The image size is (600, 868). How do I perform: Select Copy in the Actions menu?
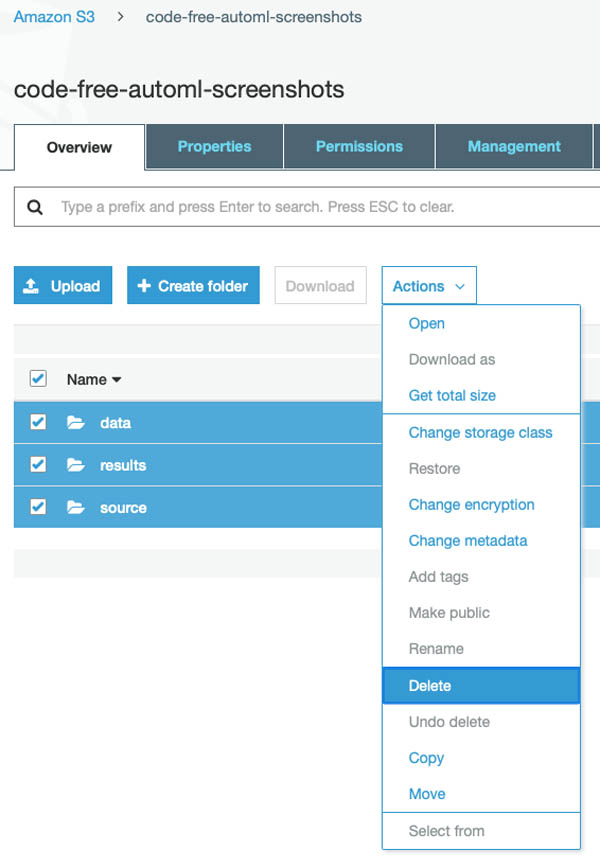point(481,757)
